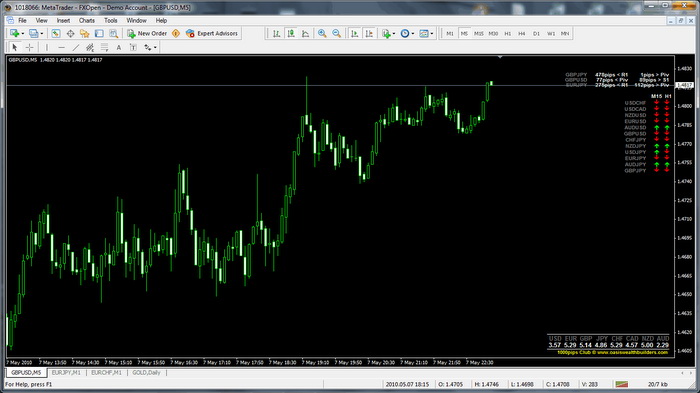Image resolution: width=700 pixels, height=393 pixels.
Task: Switch to the EURCHF,M1 chart tab
Action: click(x=106, y=372)
